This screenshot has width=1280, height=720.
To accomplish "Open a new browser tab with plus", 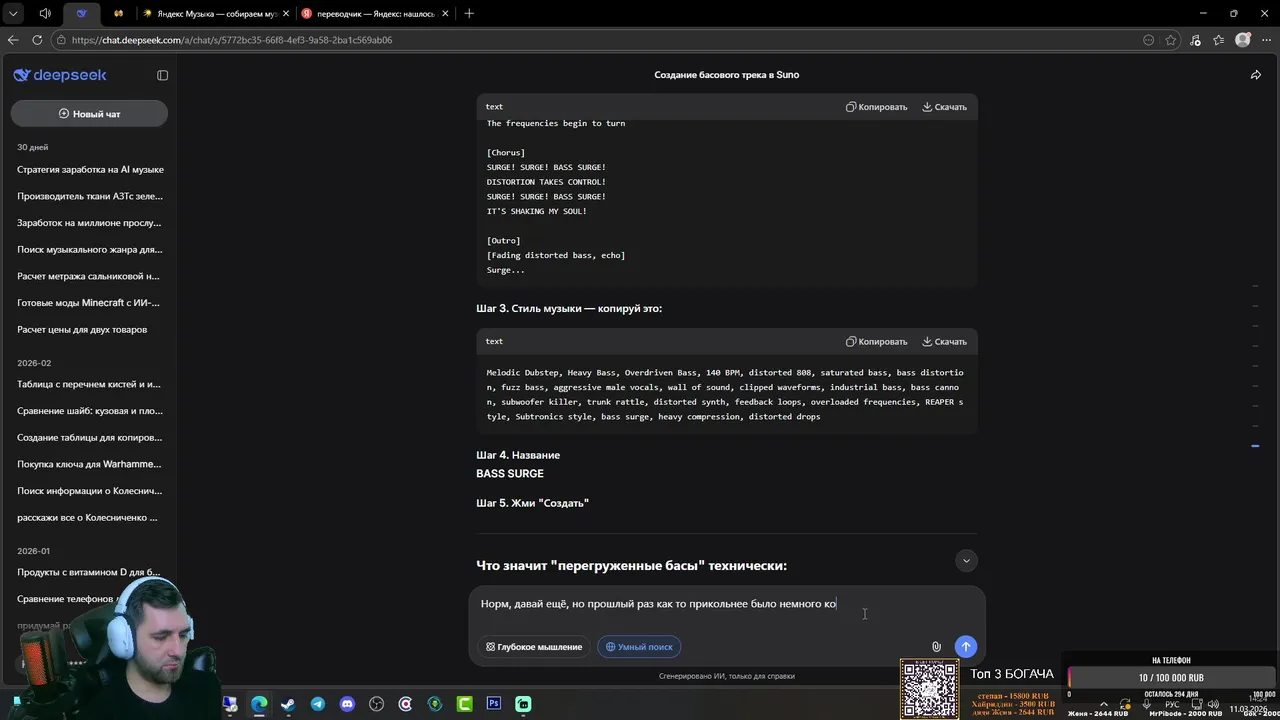I will 469,13.
